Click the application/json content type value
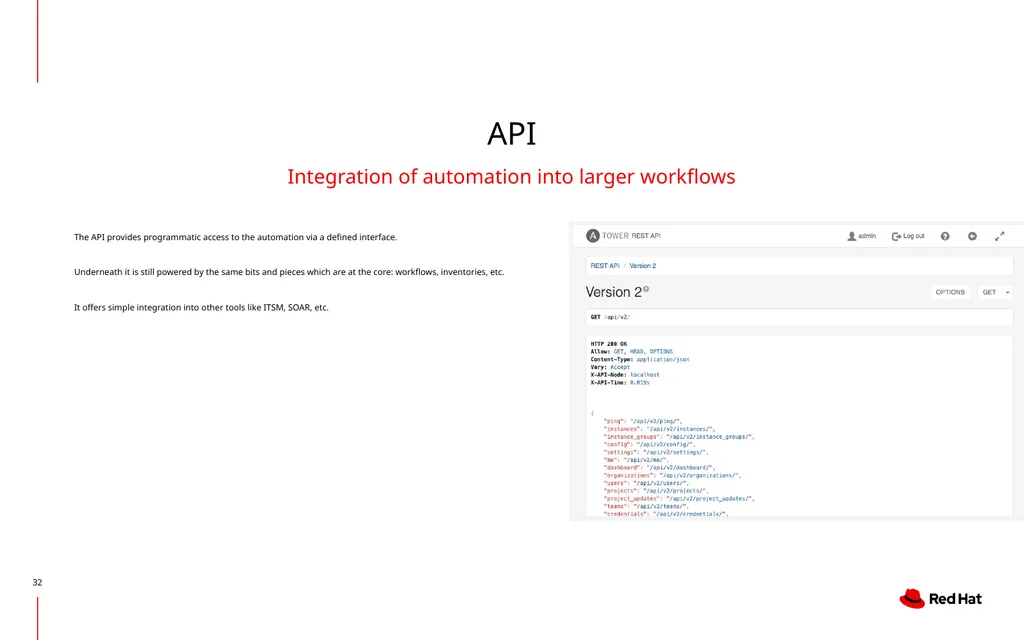 click(663, 359)
